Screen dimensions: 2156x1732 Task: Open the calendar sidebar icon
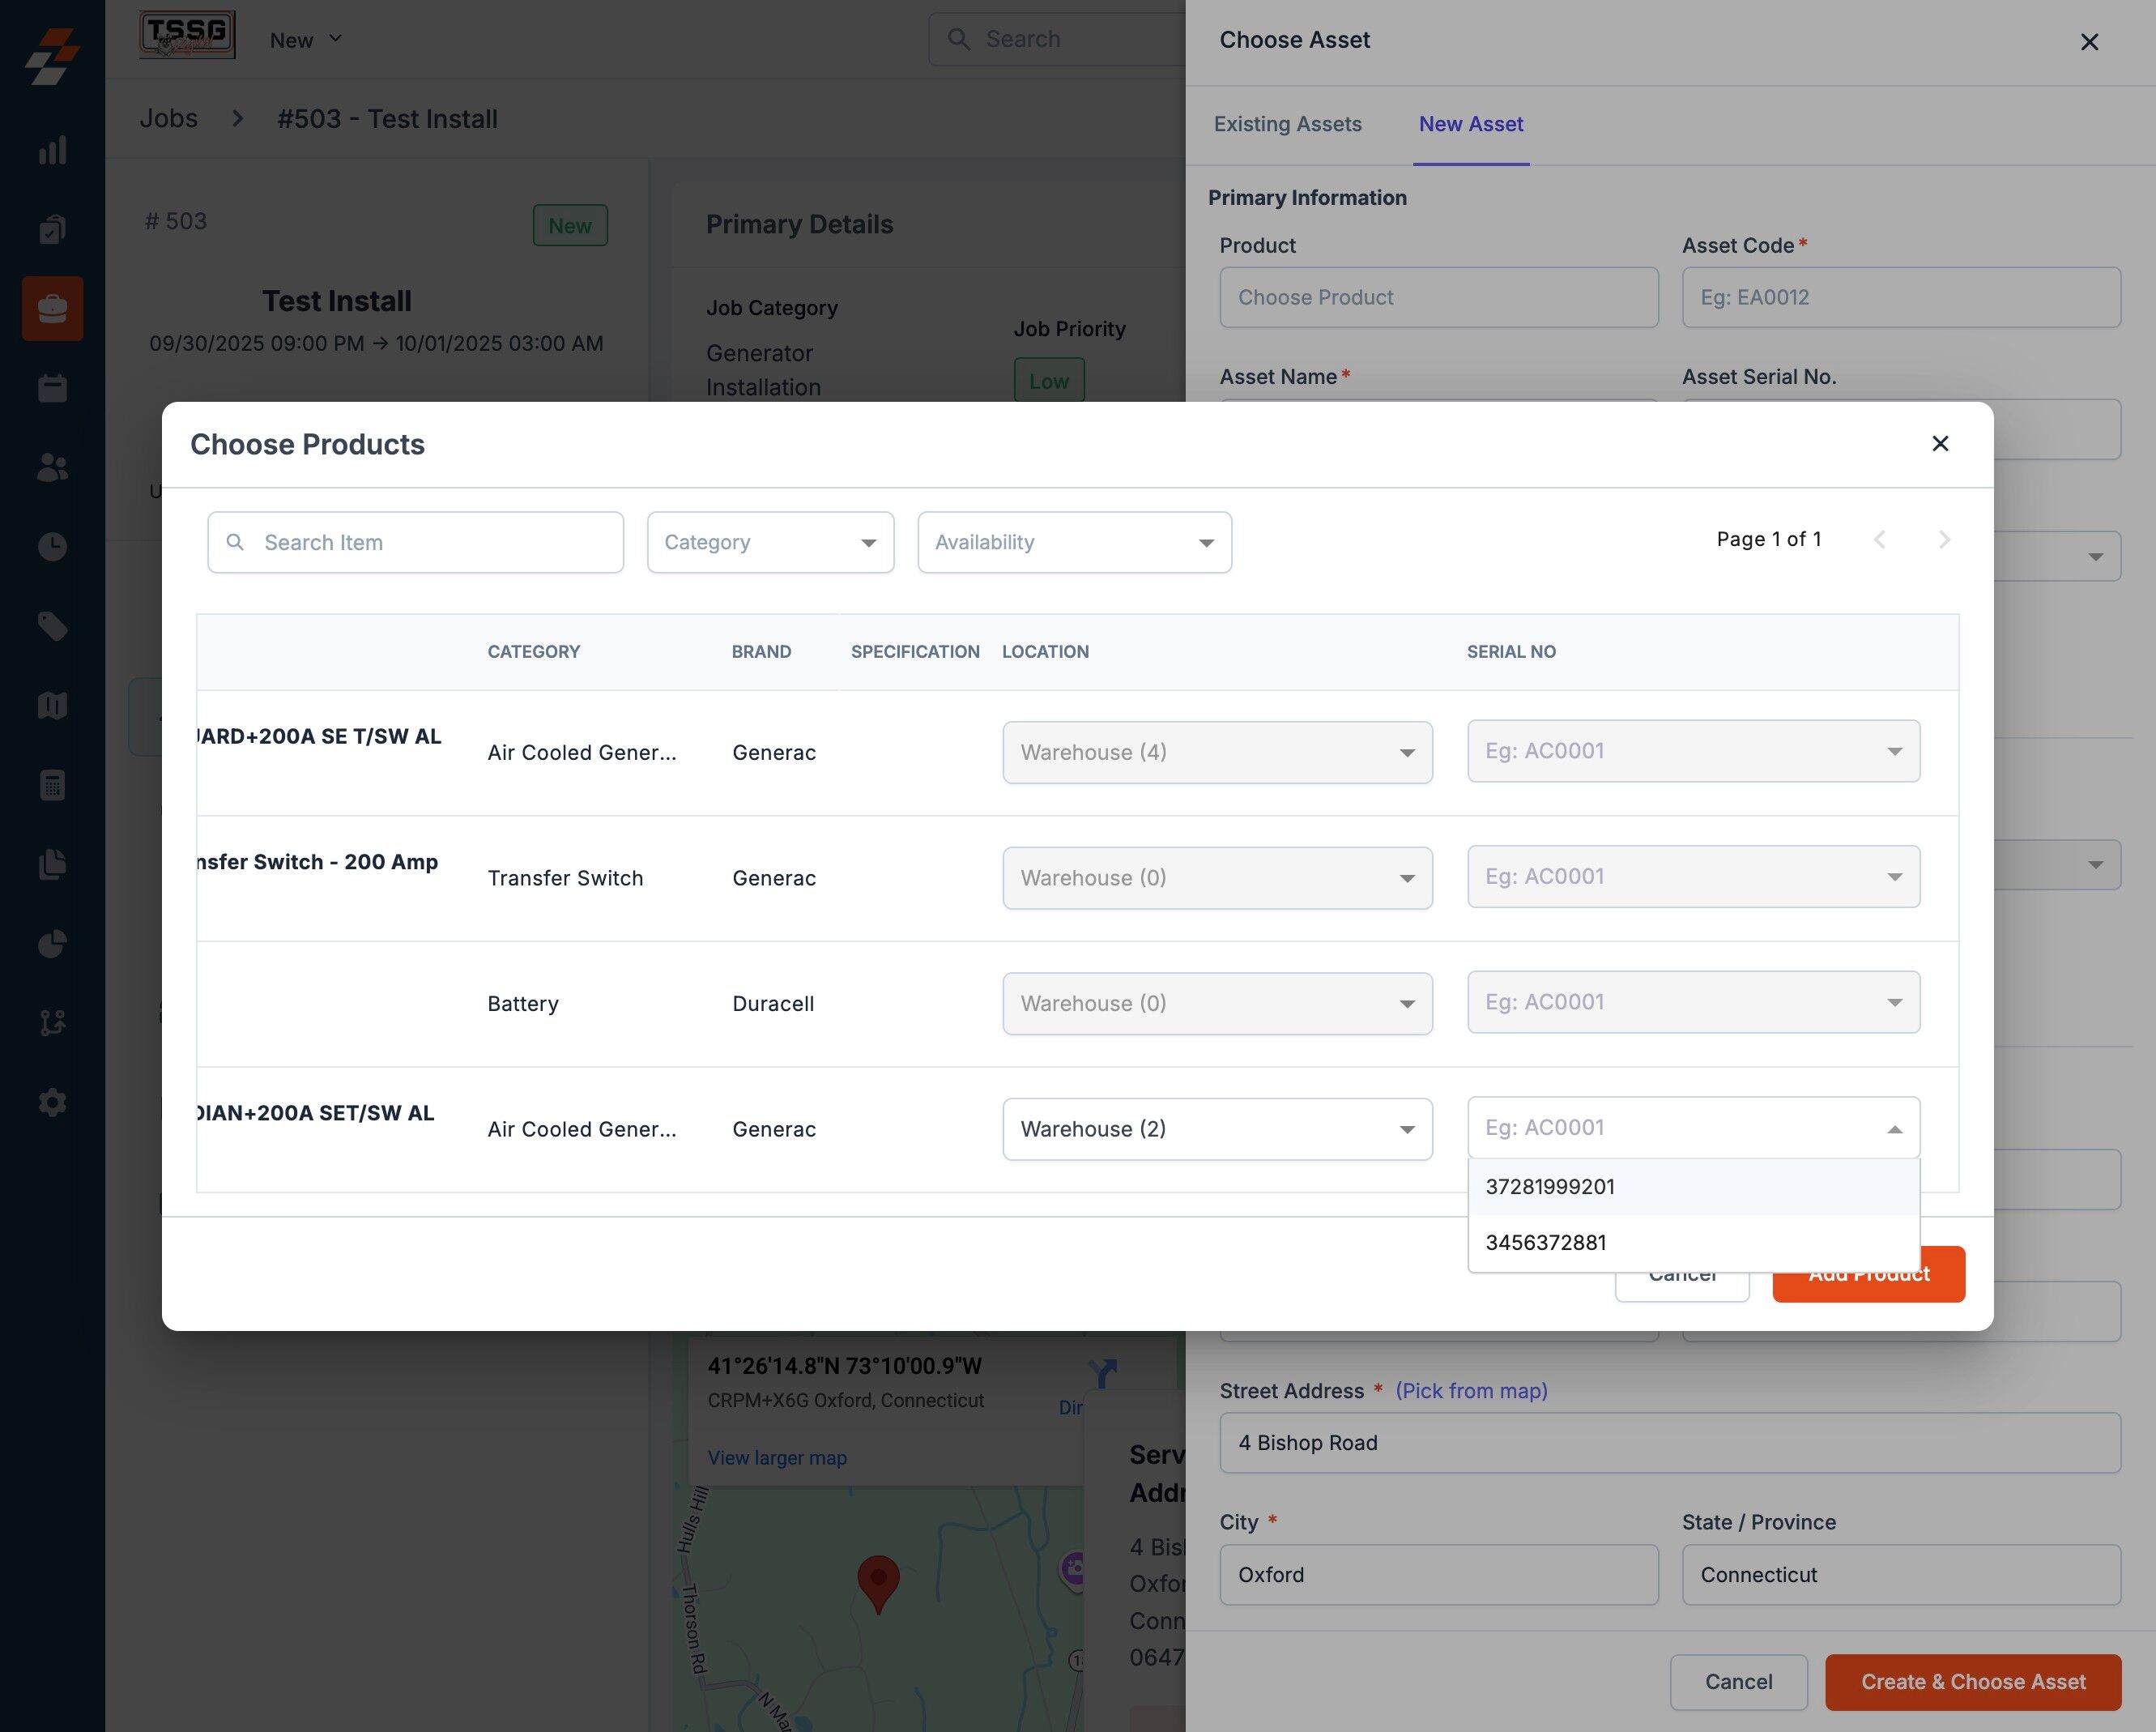(52, 388)
